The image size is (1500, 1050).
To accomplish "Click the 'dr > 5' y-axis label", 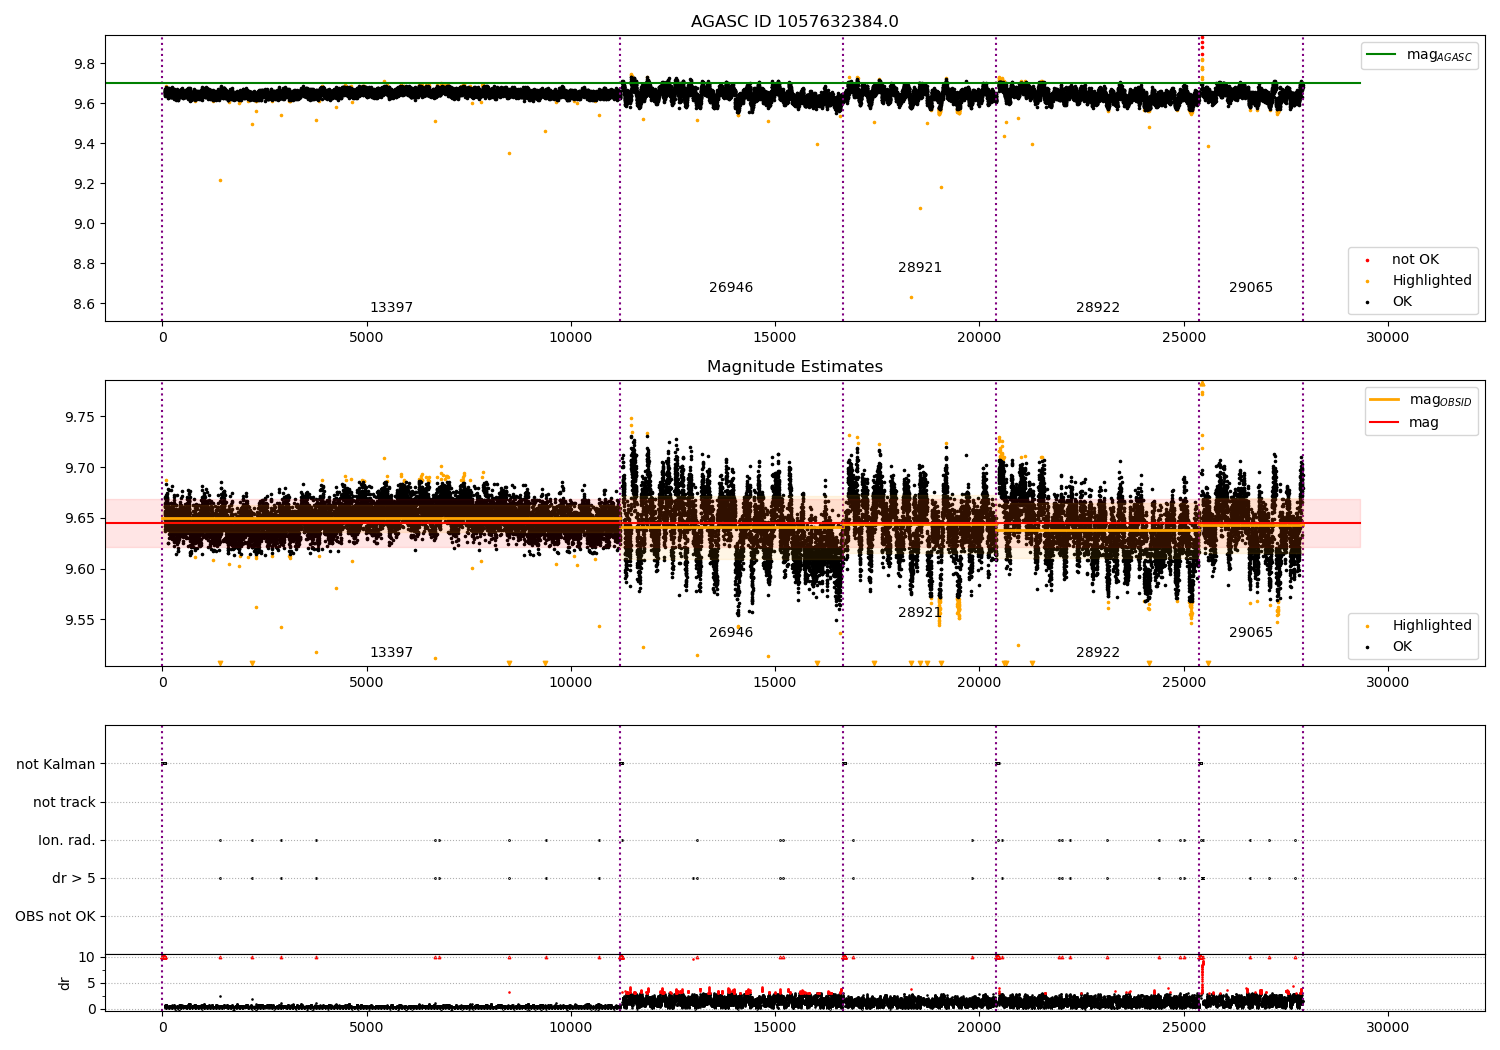I will pos(74,878).
